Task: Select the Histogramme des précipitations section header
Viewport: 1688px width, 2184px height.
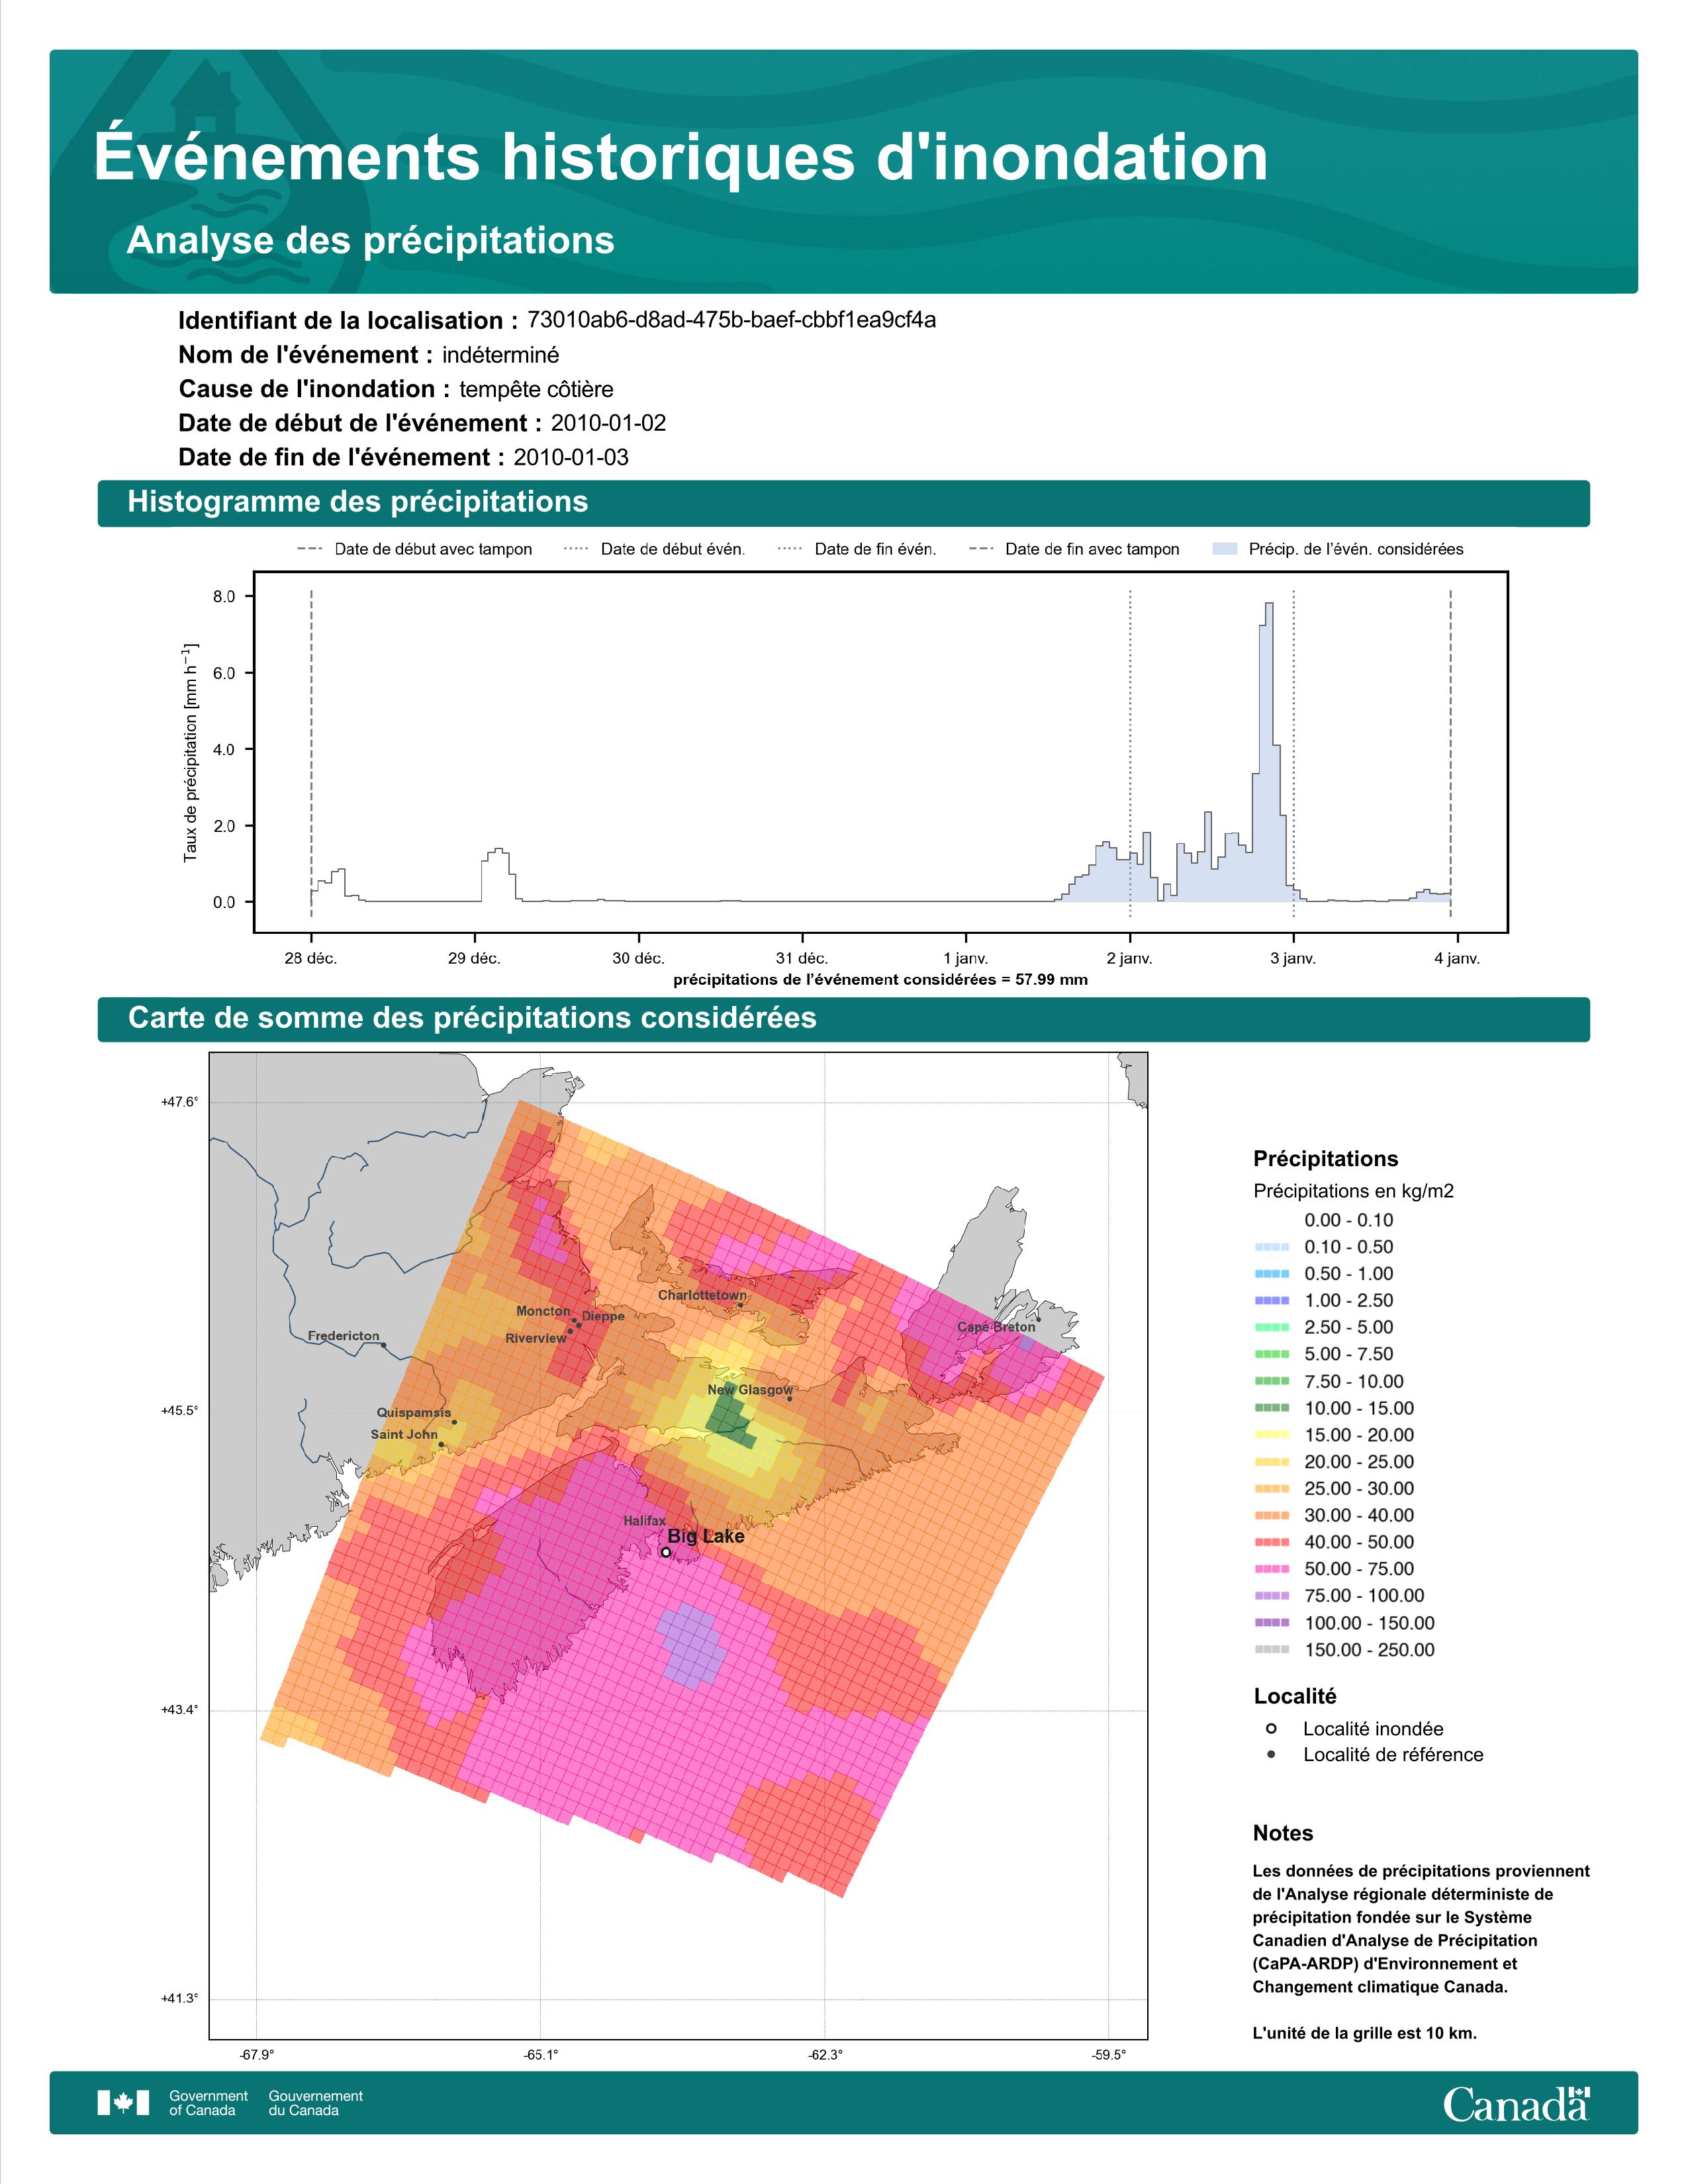Action: pyautogui.click(x=843, y=502)
